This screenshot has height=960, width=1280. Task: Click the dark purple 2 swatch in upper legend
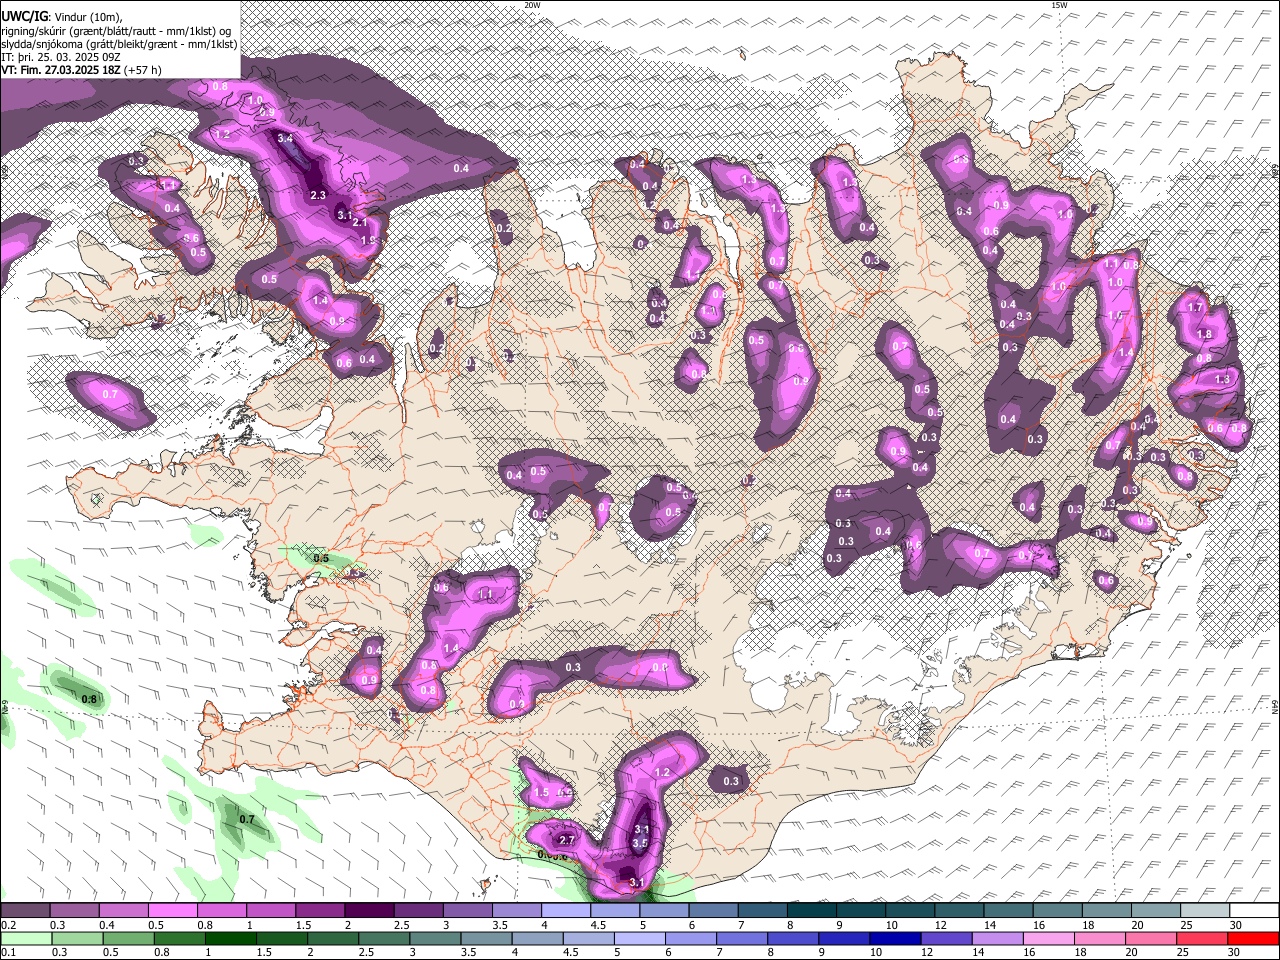point(369,911)
